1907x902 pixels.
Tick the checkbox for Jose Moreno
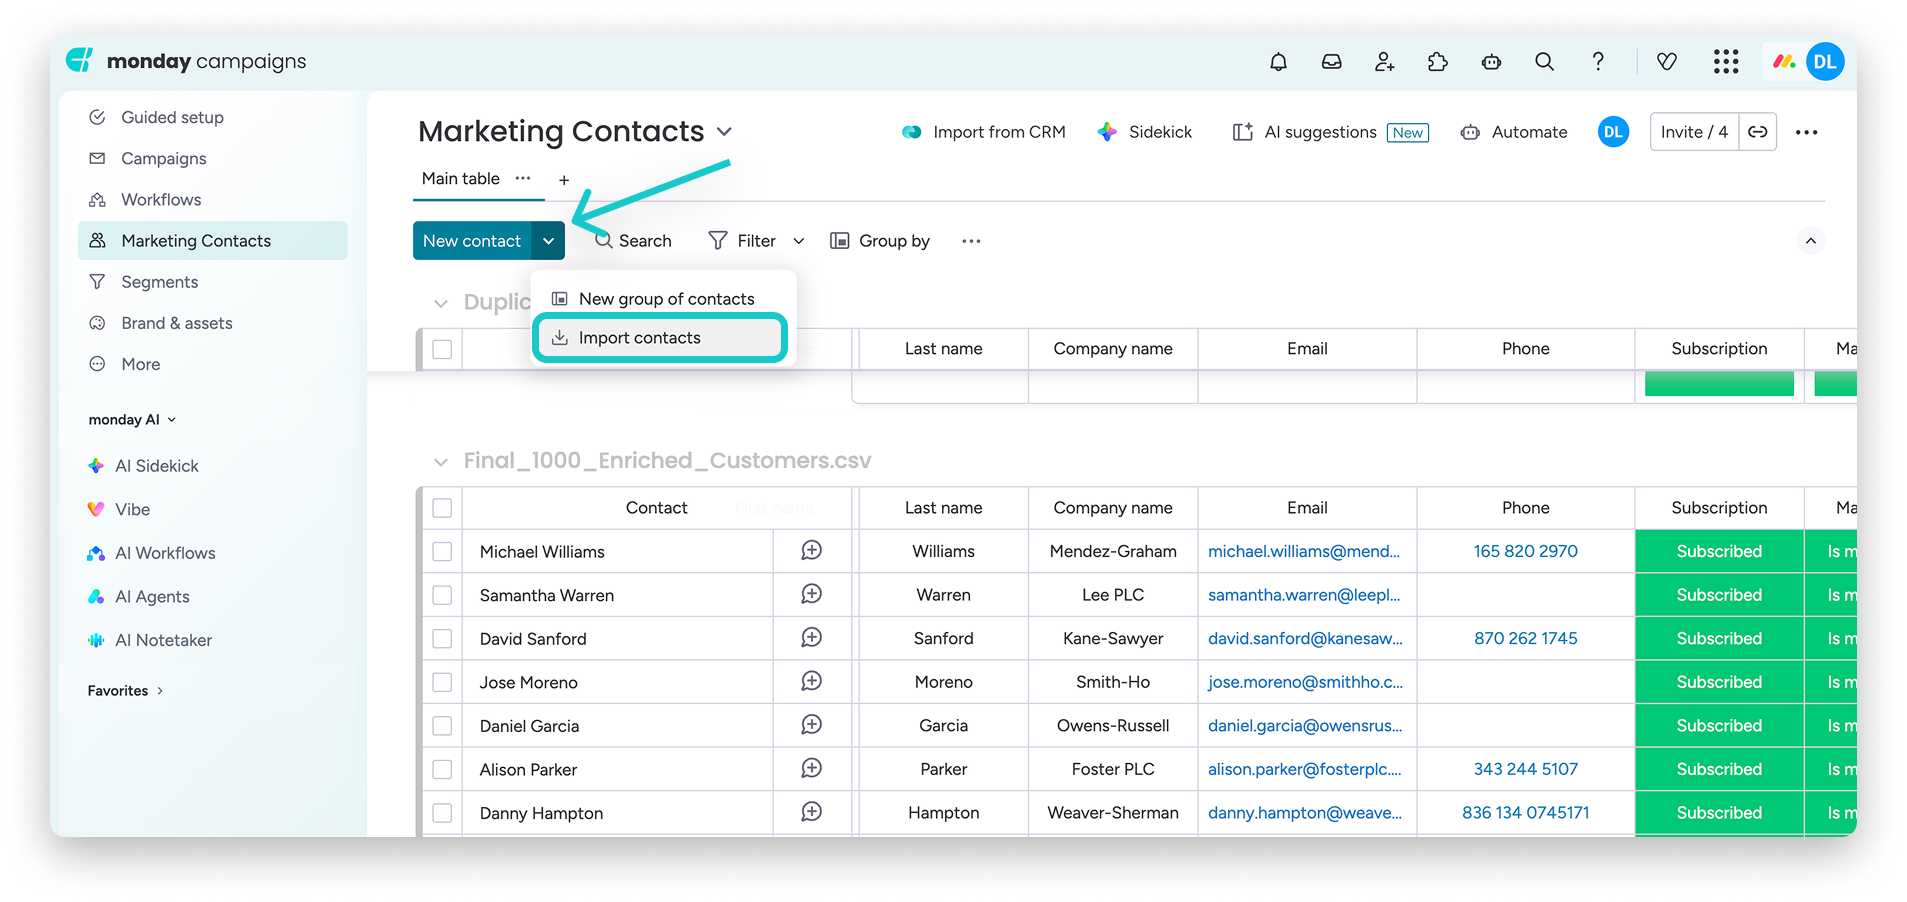point(442,682)
